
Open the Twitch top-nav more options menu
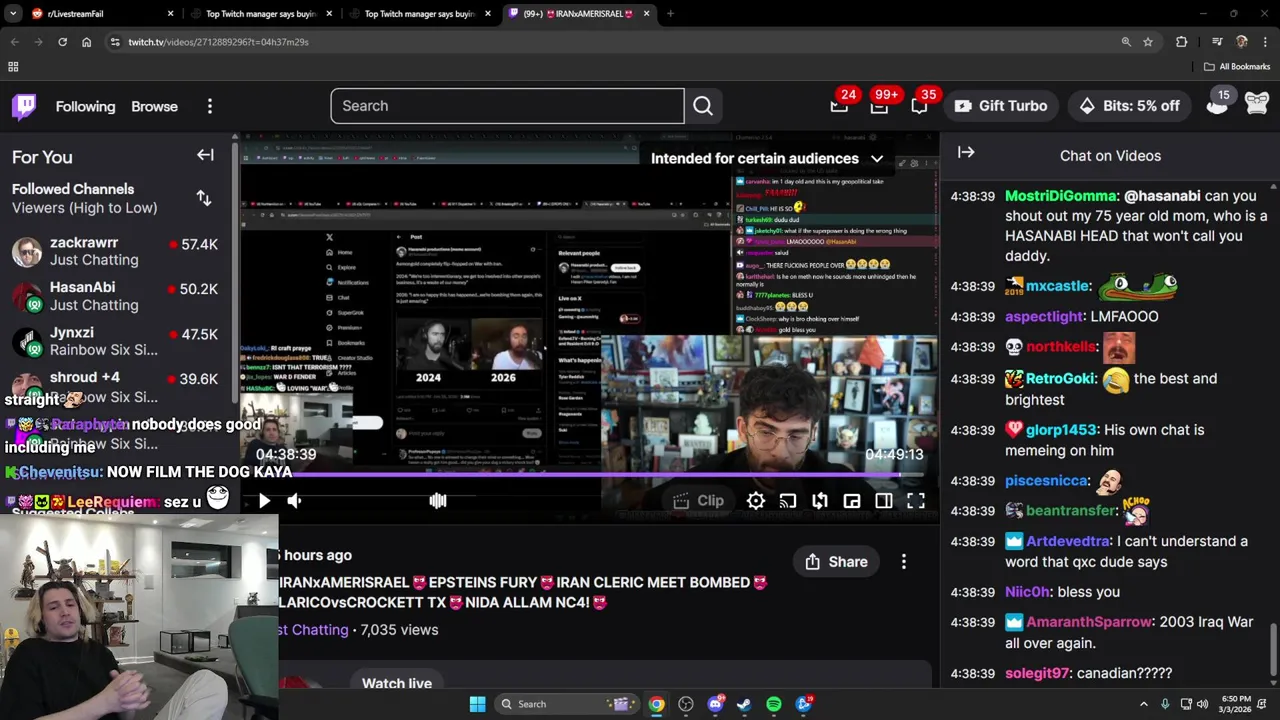coord(209,106)
